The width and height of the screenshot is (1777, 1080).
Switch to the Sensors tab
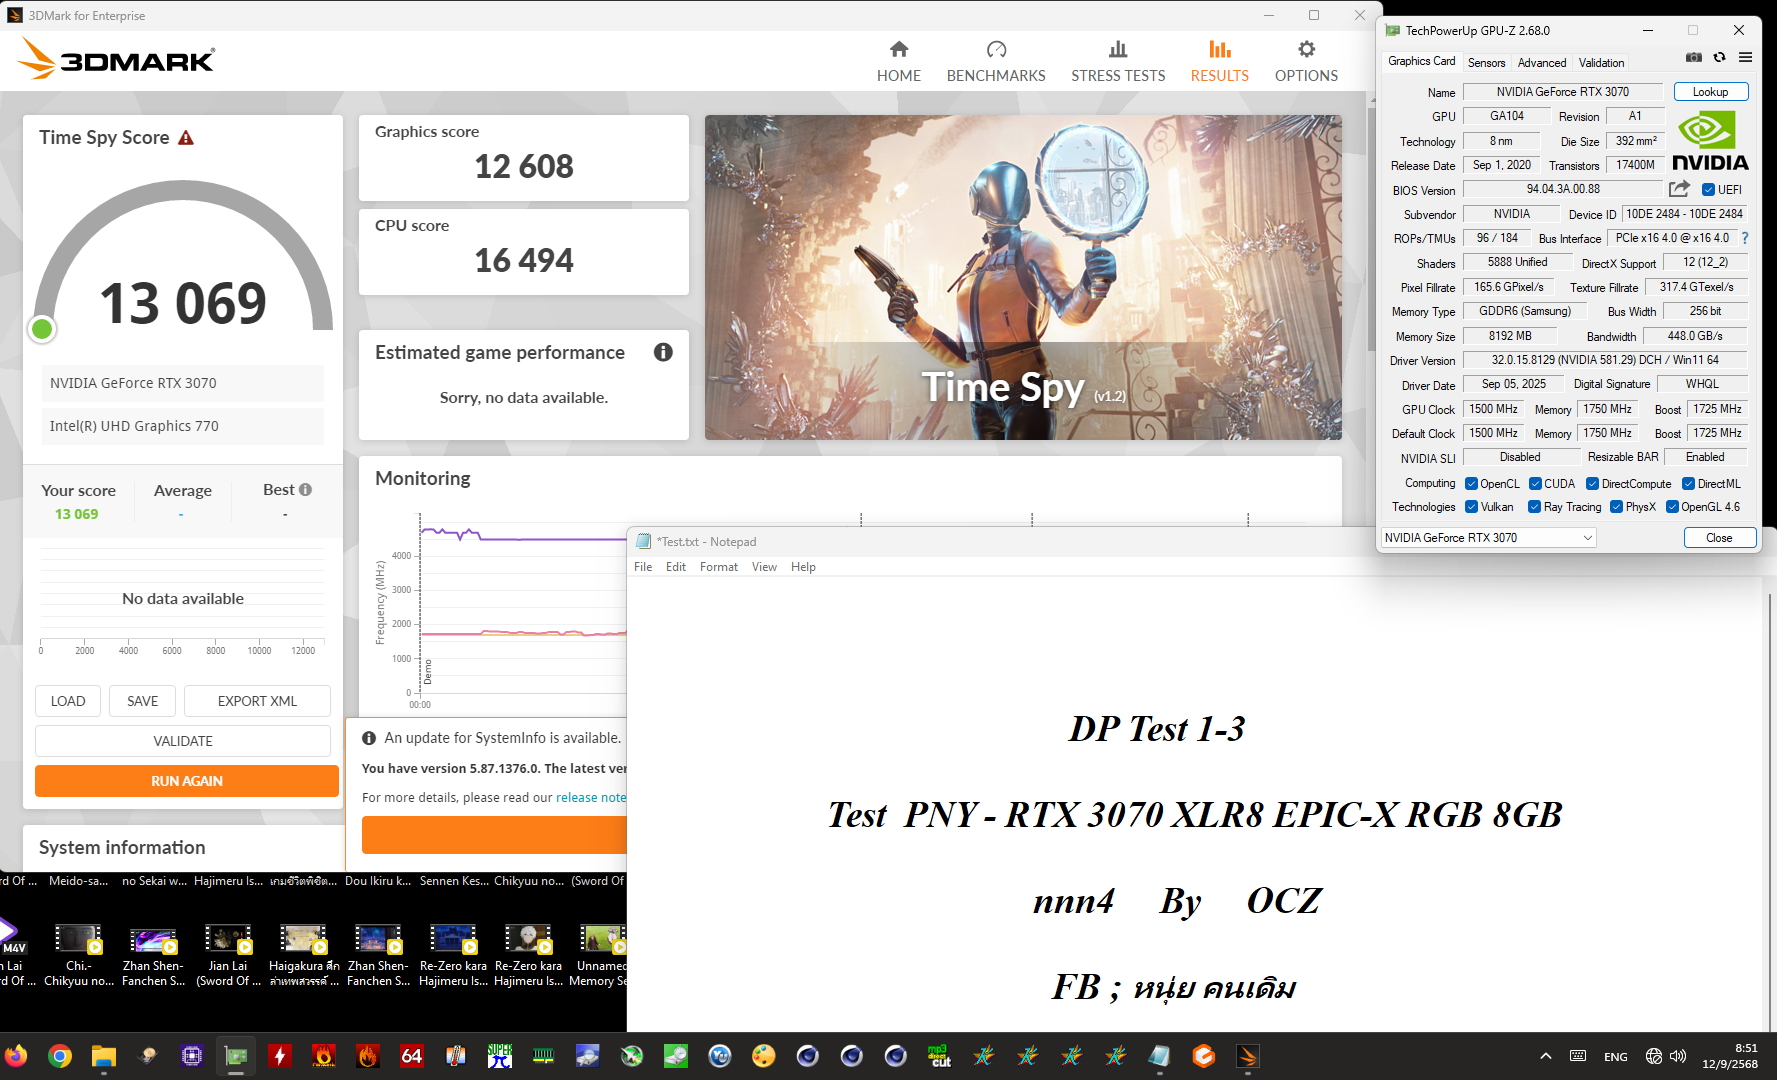tap(1486, 63)
